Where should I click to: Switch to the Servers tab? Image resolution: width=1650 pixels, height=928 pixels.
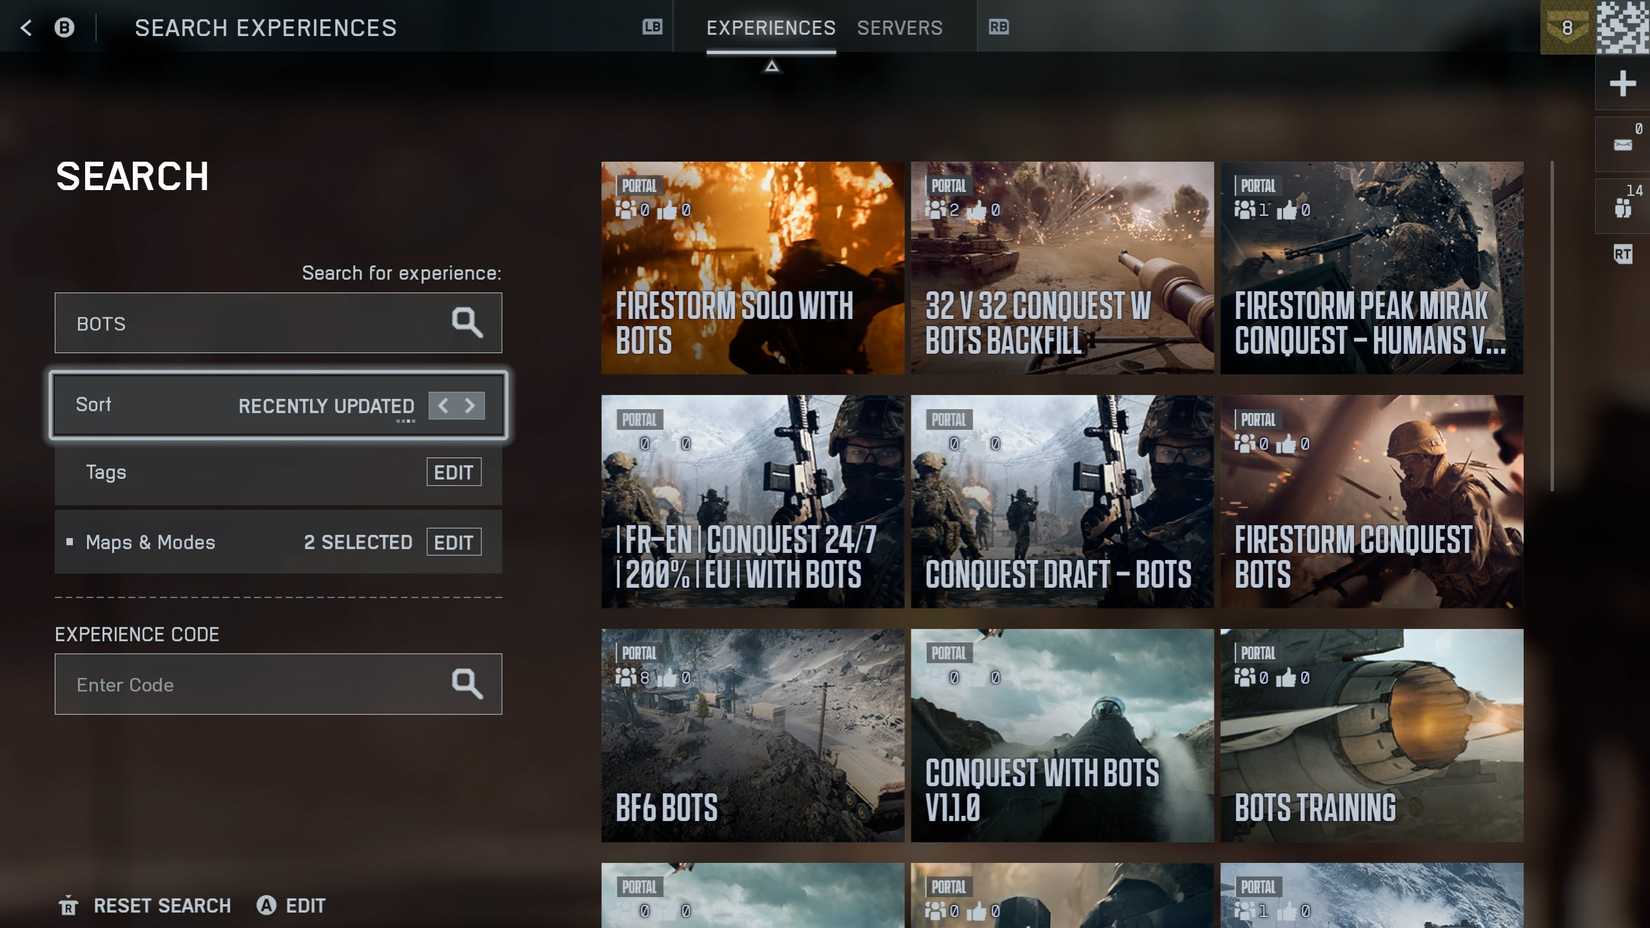point(898,28)
